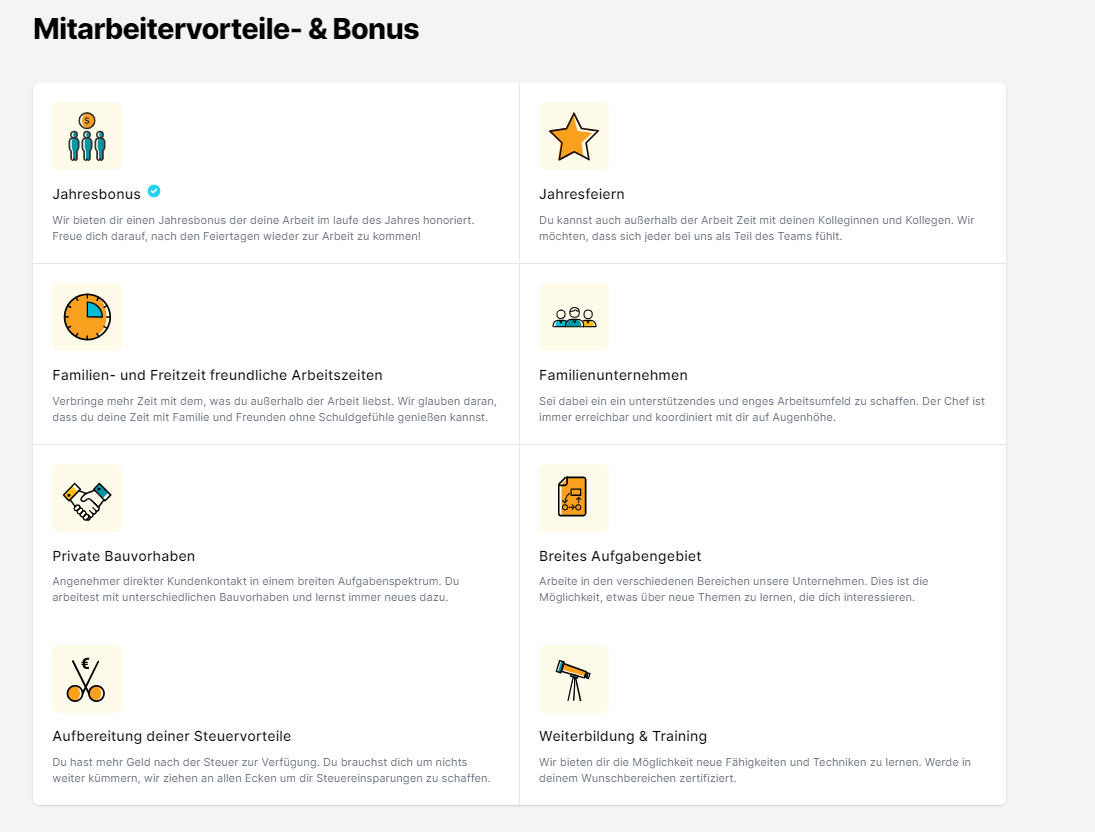Open Aufbereitung deiner Steuervorteile heading
The height and width of the screenshot is (832, 1095).
(x=172, y=736)
